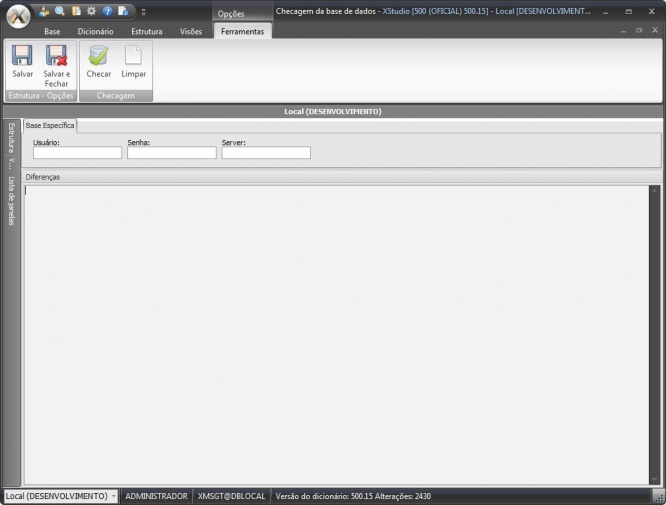Expand the quick access toolbar customize arrow
The height and width of the screenshot is (505, 666).
pos(143,12)
